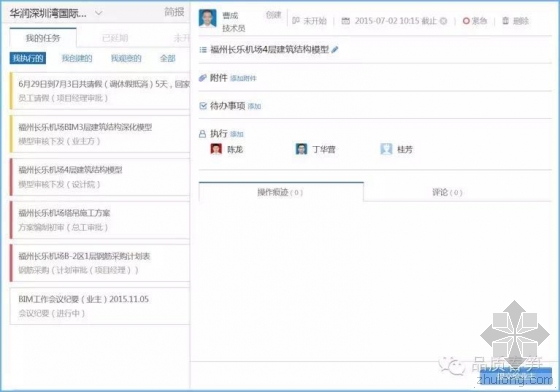Click 添加 next to 执行
The image size is (560, 392).
tap(237, 134)
